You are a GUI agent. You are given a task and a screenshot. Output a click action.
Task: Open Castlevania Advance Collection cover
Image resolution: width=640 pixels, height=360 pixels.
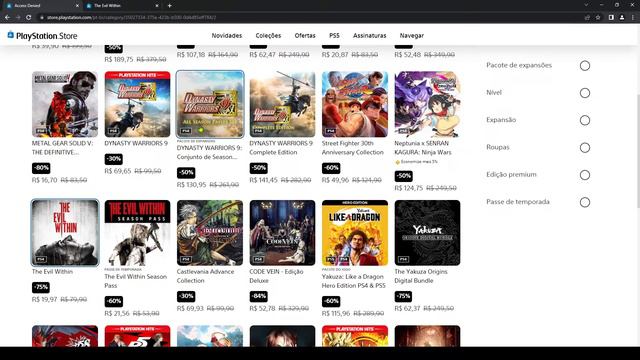point(210,233)
